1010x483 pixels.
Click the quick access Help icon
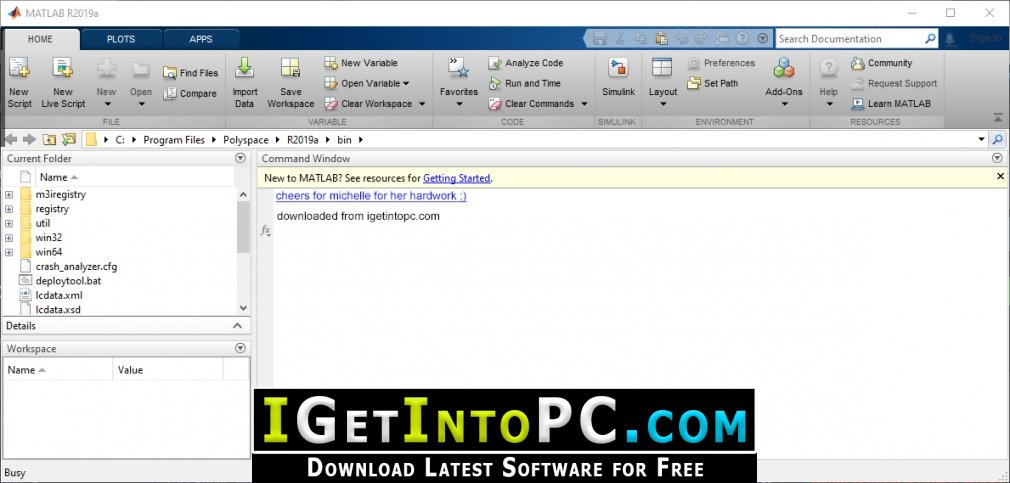point(742,39)
